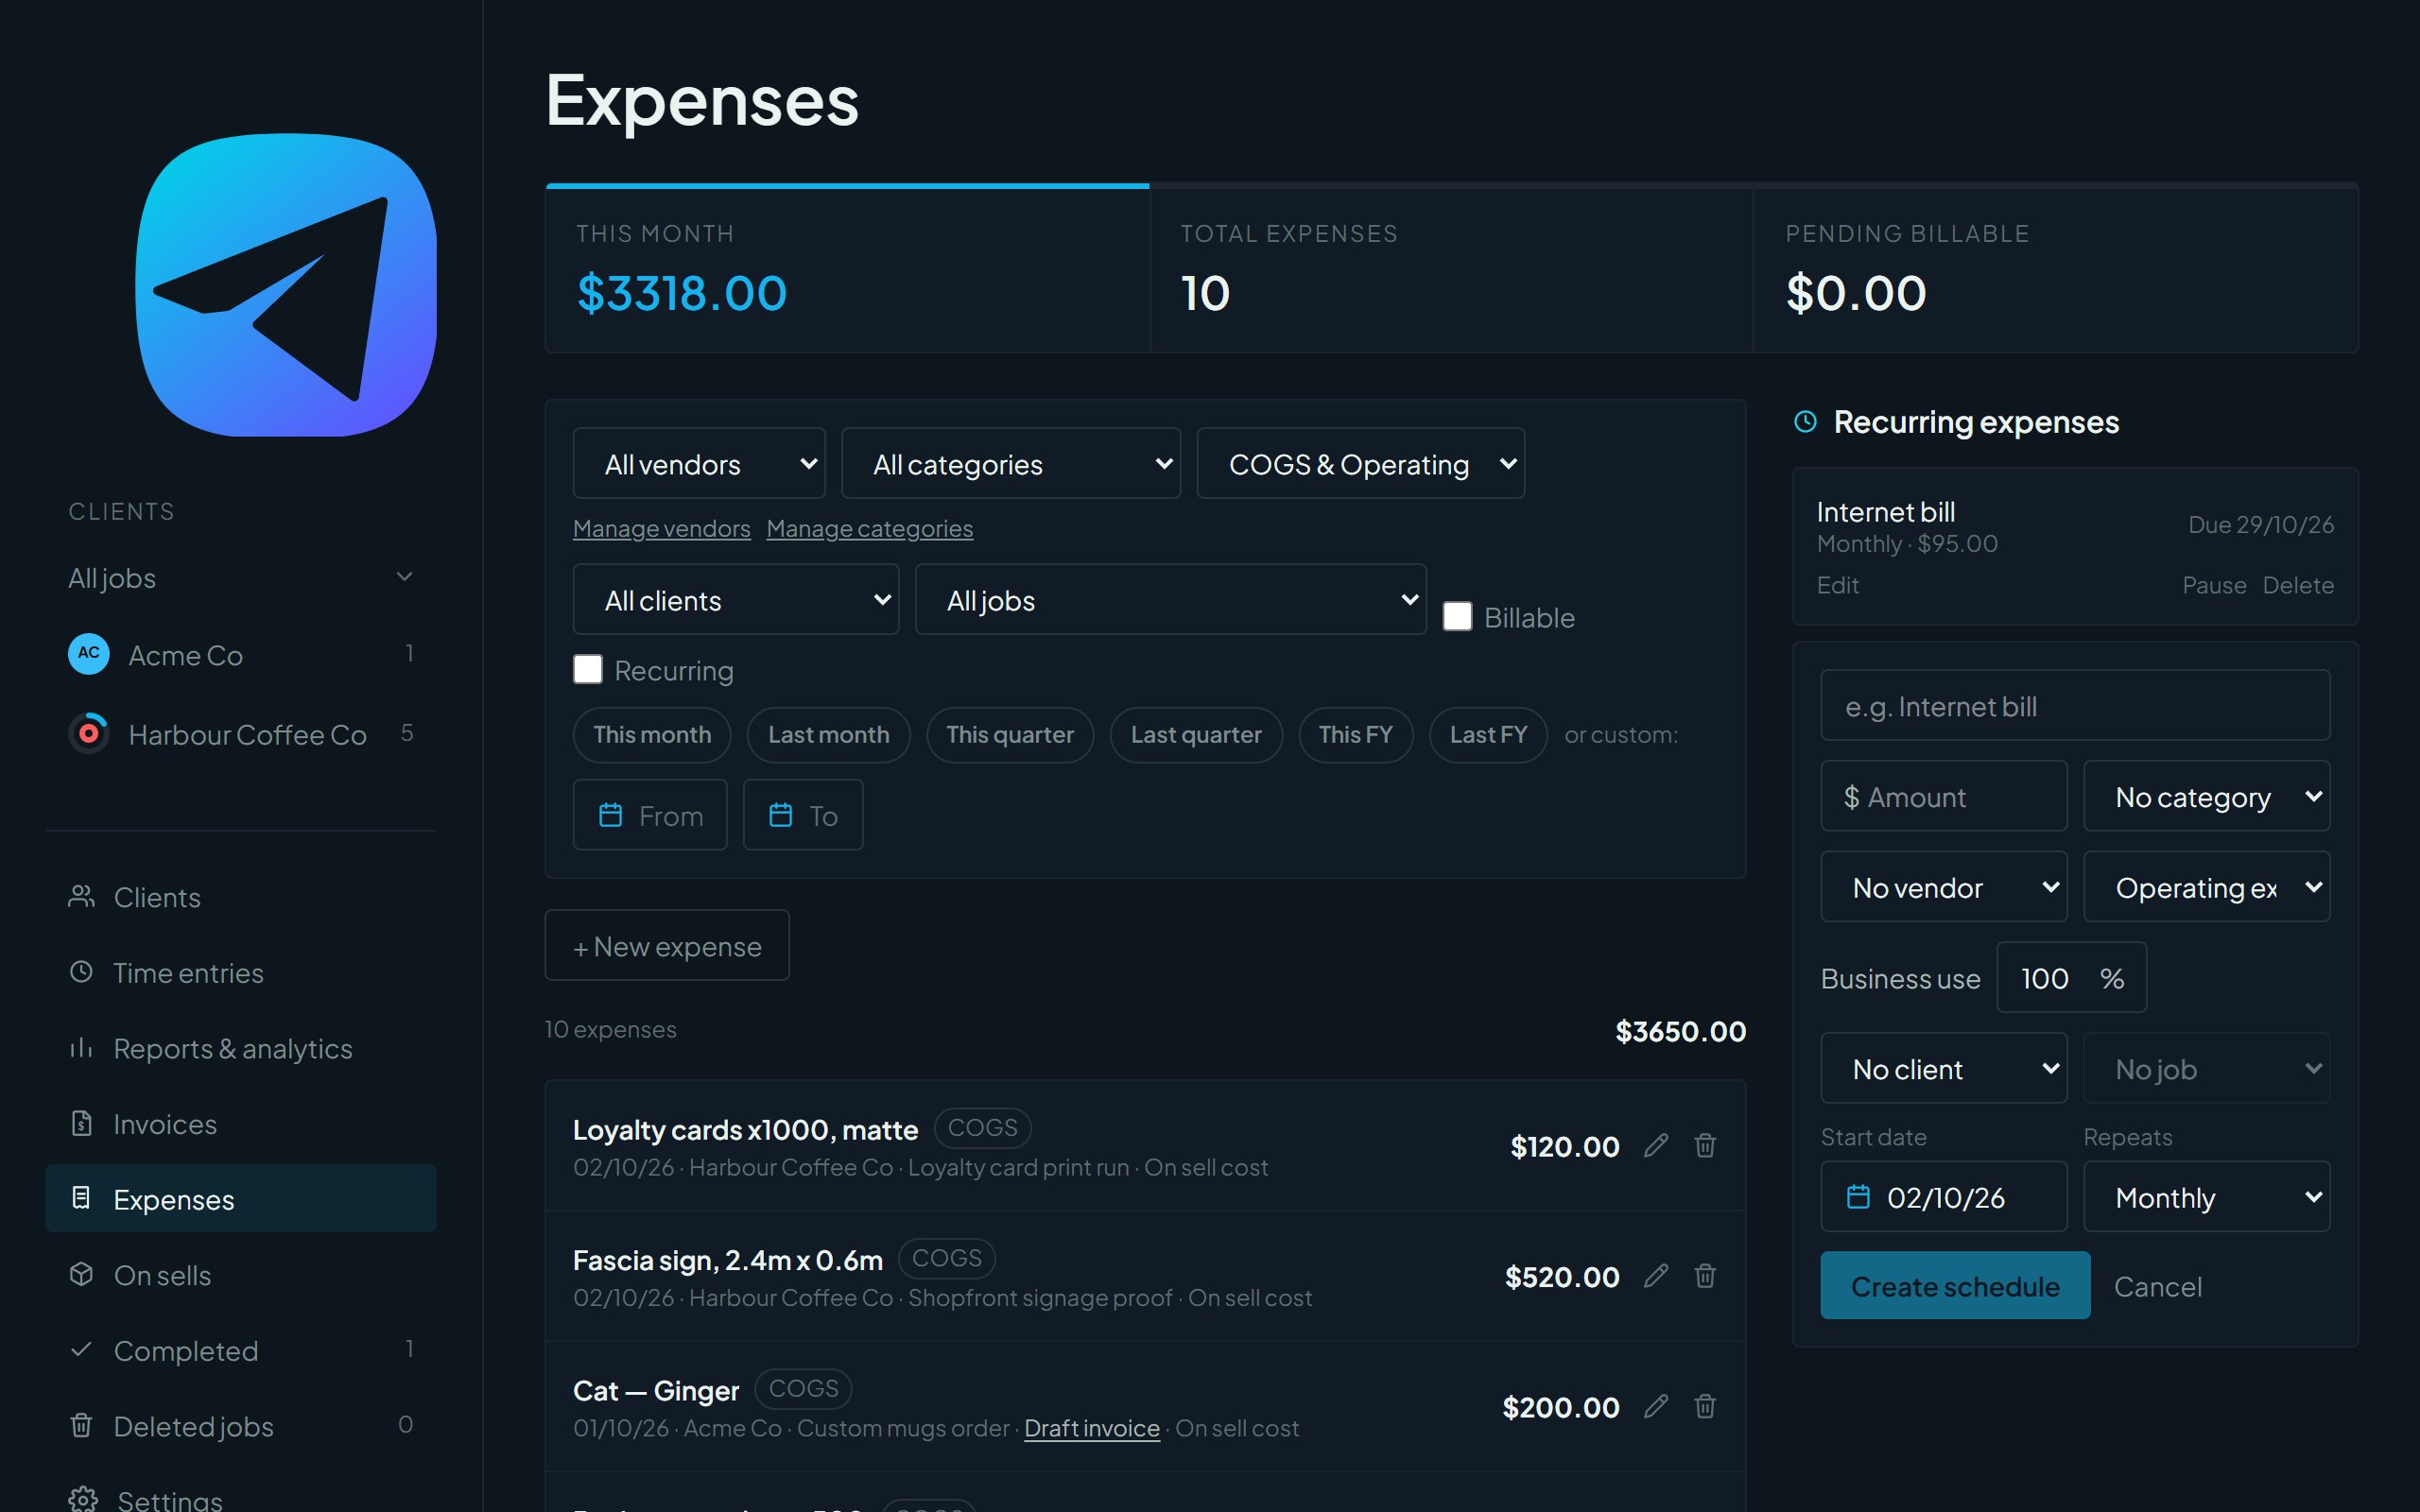Screen dimensions: 2420x1512
Task: Click the Reports & analytics bar chart icon
Action: [82, 1048]
